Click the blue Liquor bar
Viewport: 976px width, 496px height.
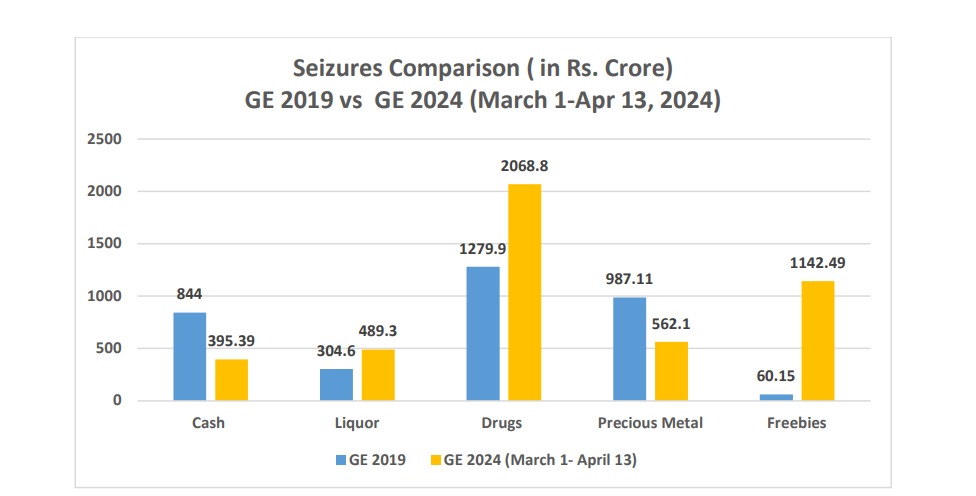[337, 384]
